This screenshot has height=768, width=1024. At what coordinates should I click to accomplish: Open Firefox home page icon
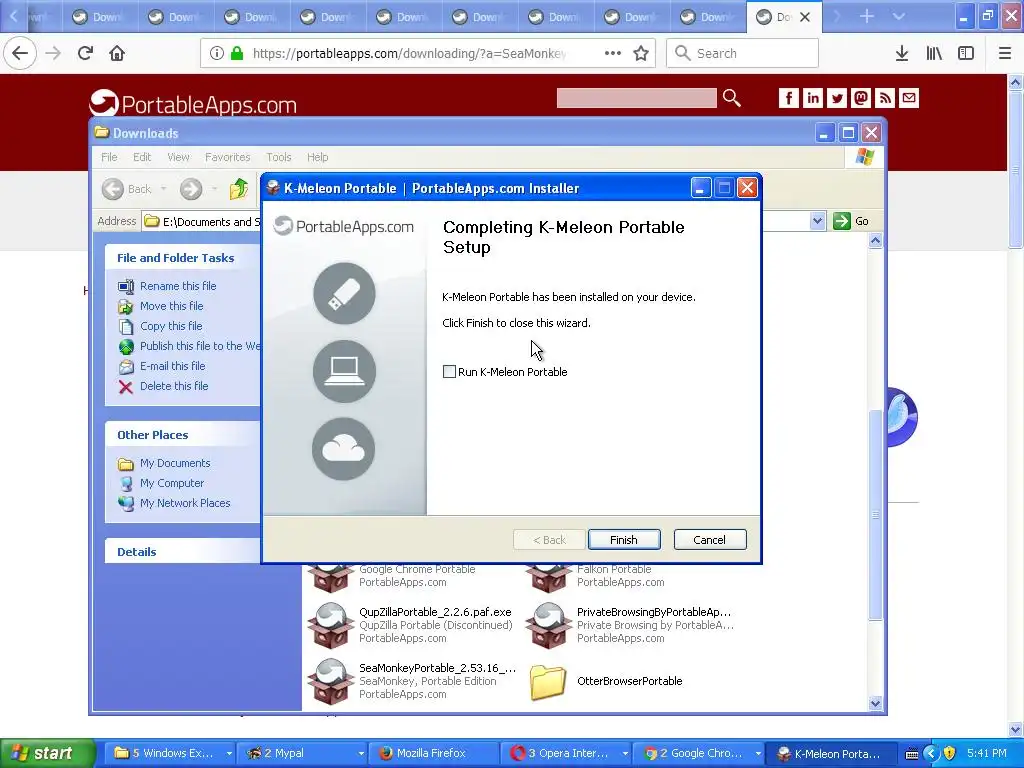click(x=117, y=53)
